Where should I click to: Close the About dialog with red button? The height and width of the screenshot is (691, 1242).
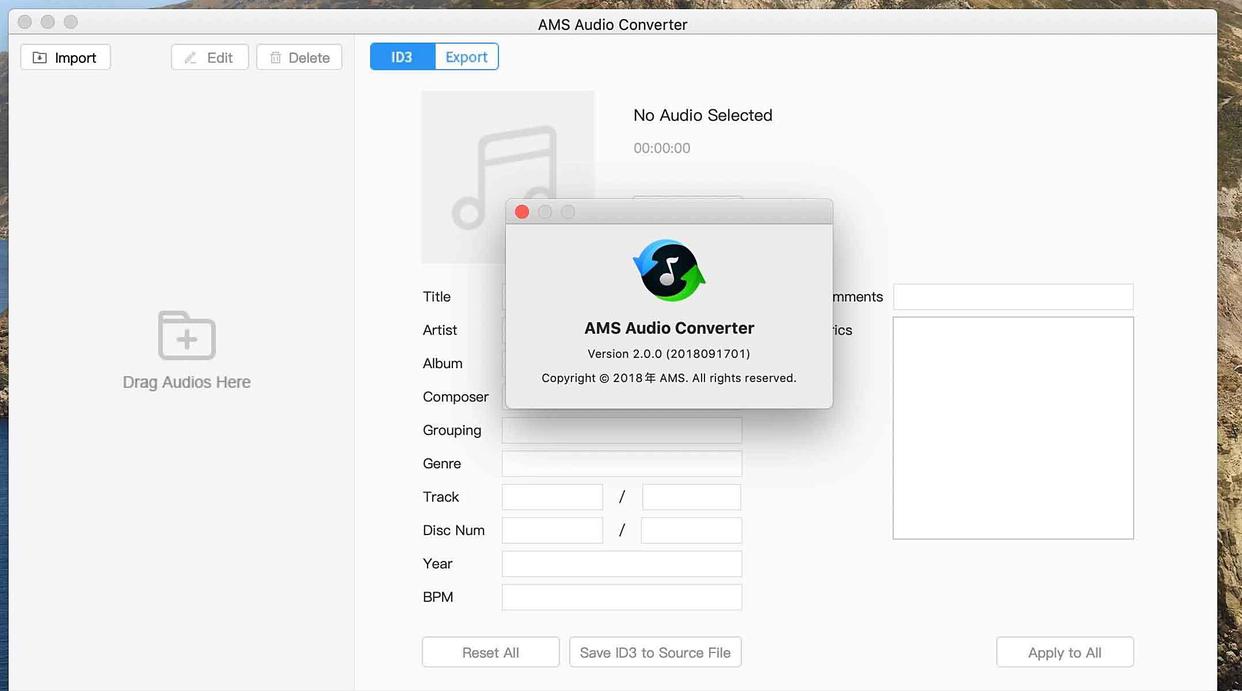click(x=522, y=212)
